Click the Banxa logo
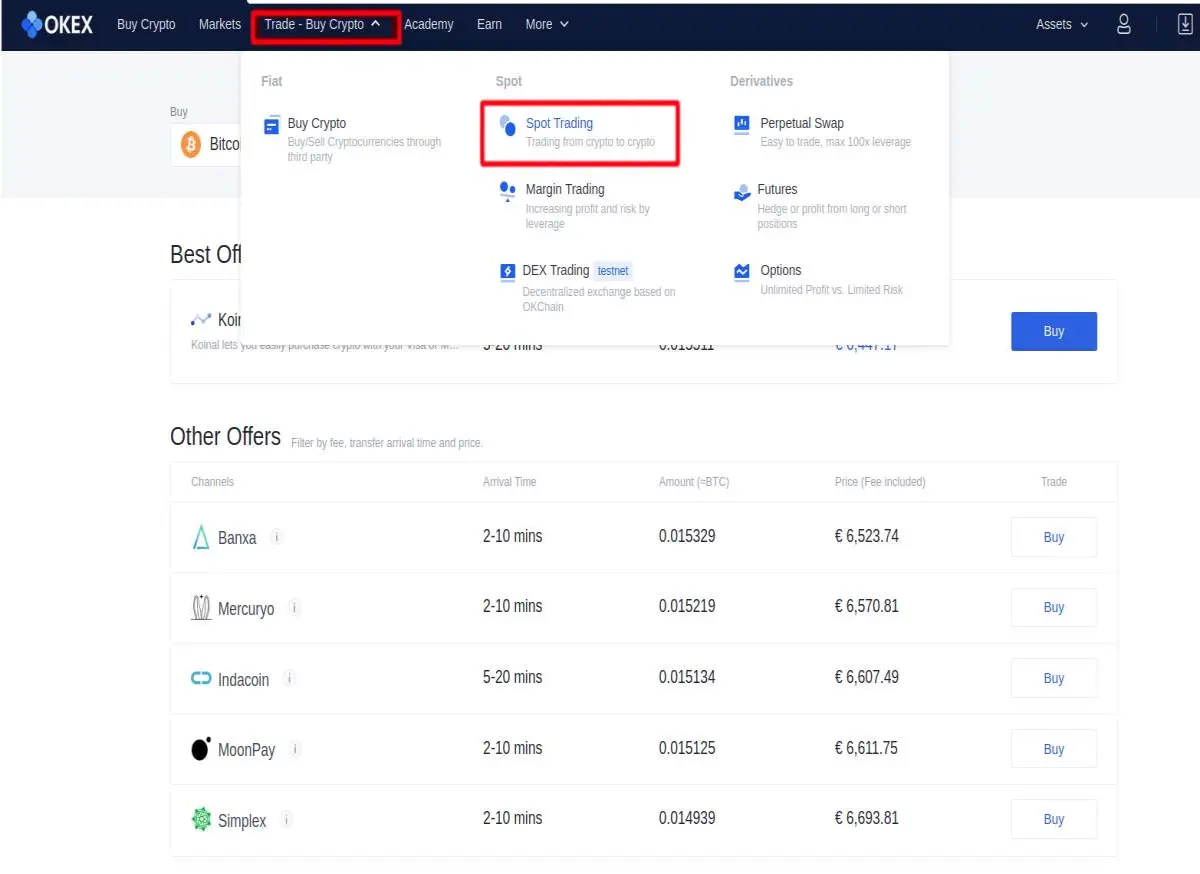 pyautogui.click(x=201, y=537)
